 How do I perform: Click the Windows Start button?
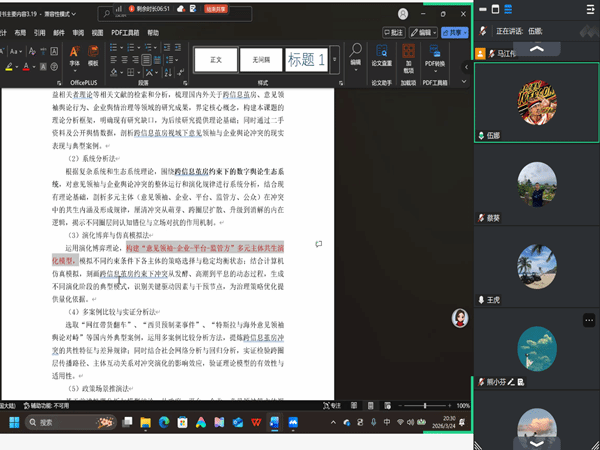click(15, 423)
